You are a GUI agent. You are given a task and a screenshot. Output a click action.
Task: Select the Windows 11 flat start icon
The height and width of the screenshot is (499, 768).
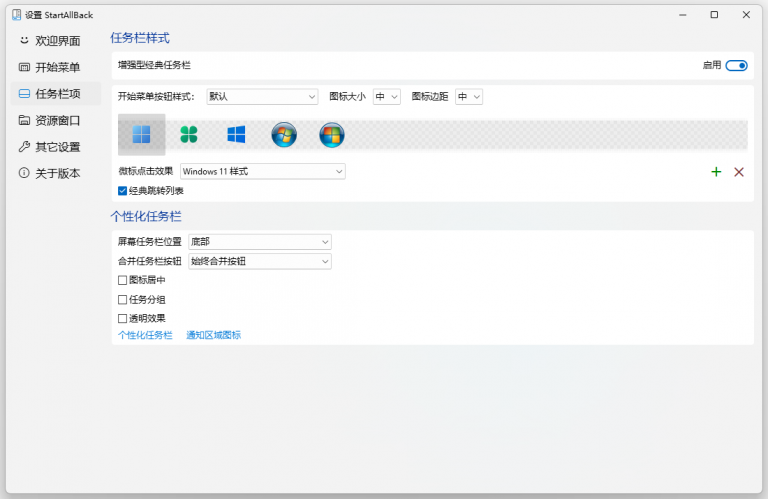[x=142, y=135]
